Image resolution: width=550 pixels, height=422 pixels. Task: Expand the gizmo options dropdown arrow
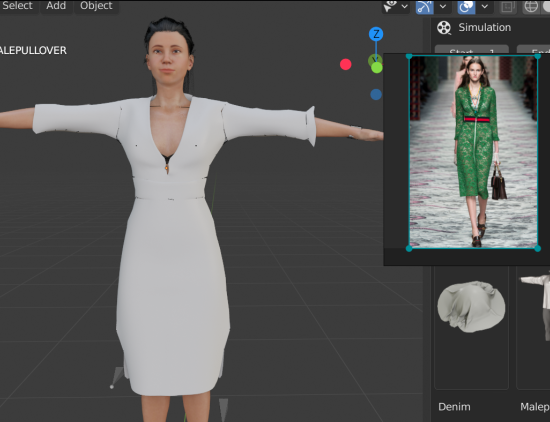pos(443,6)
